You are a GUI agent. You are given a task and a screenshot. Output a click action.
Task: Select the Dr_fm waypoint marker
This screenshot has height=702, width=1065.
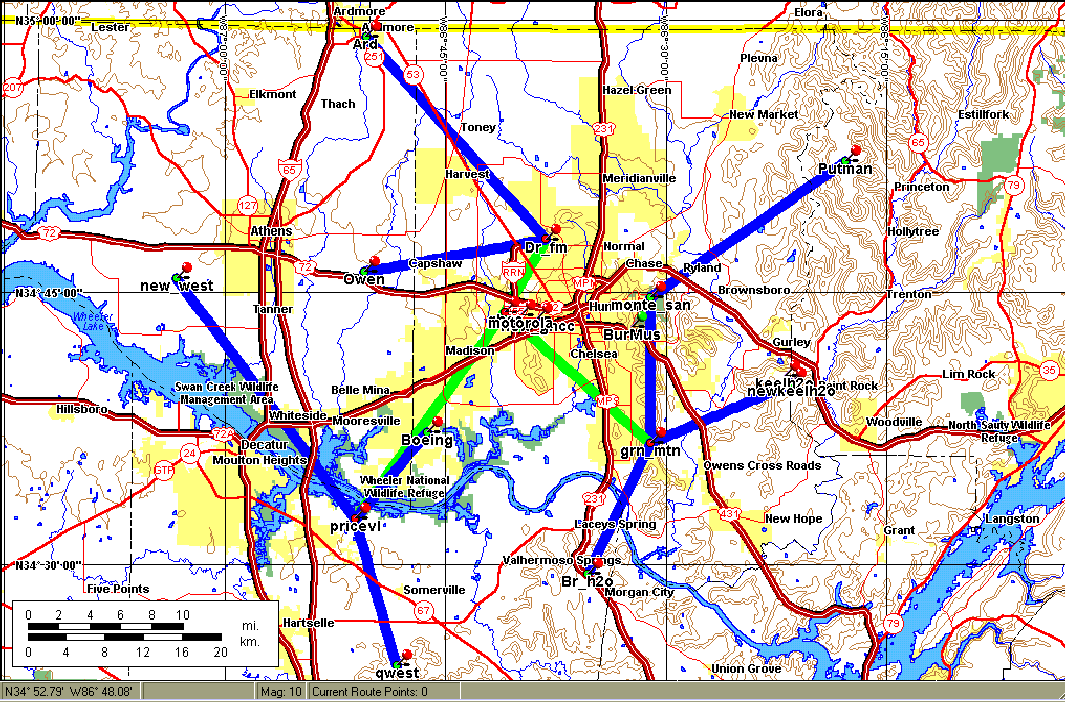pos(553,233)
